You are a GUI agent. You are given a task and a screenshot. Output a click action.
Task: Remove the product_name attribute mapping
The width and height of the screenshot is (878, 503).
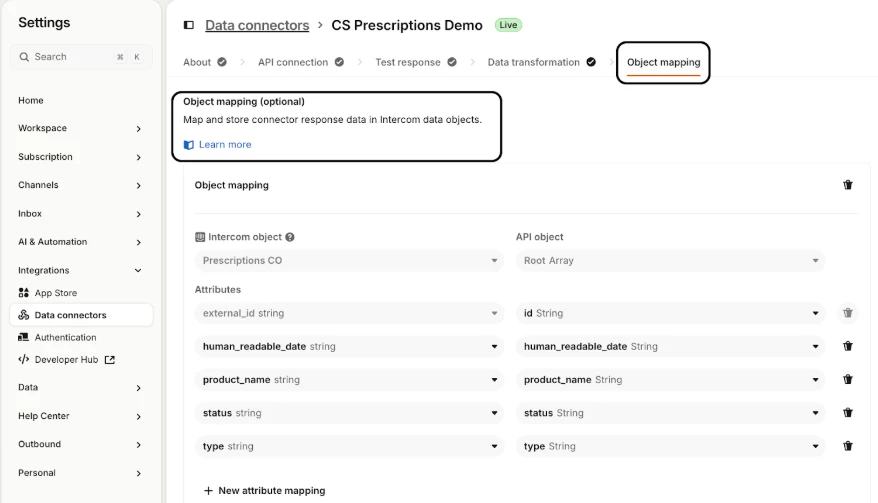[x=848, y=380]
